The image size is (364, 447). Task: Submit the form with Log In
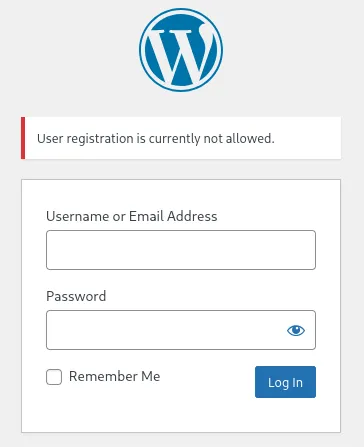coord(285,382)
